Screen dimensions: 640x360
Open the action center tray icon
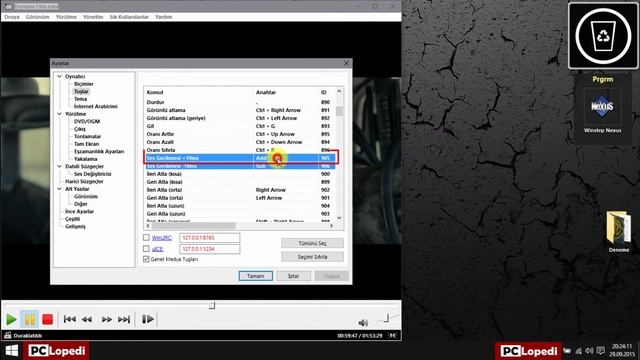(600, 351)
